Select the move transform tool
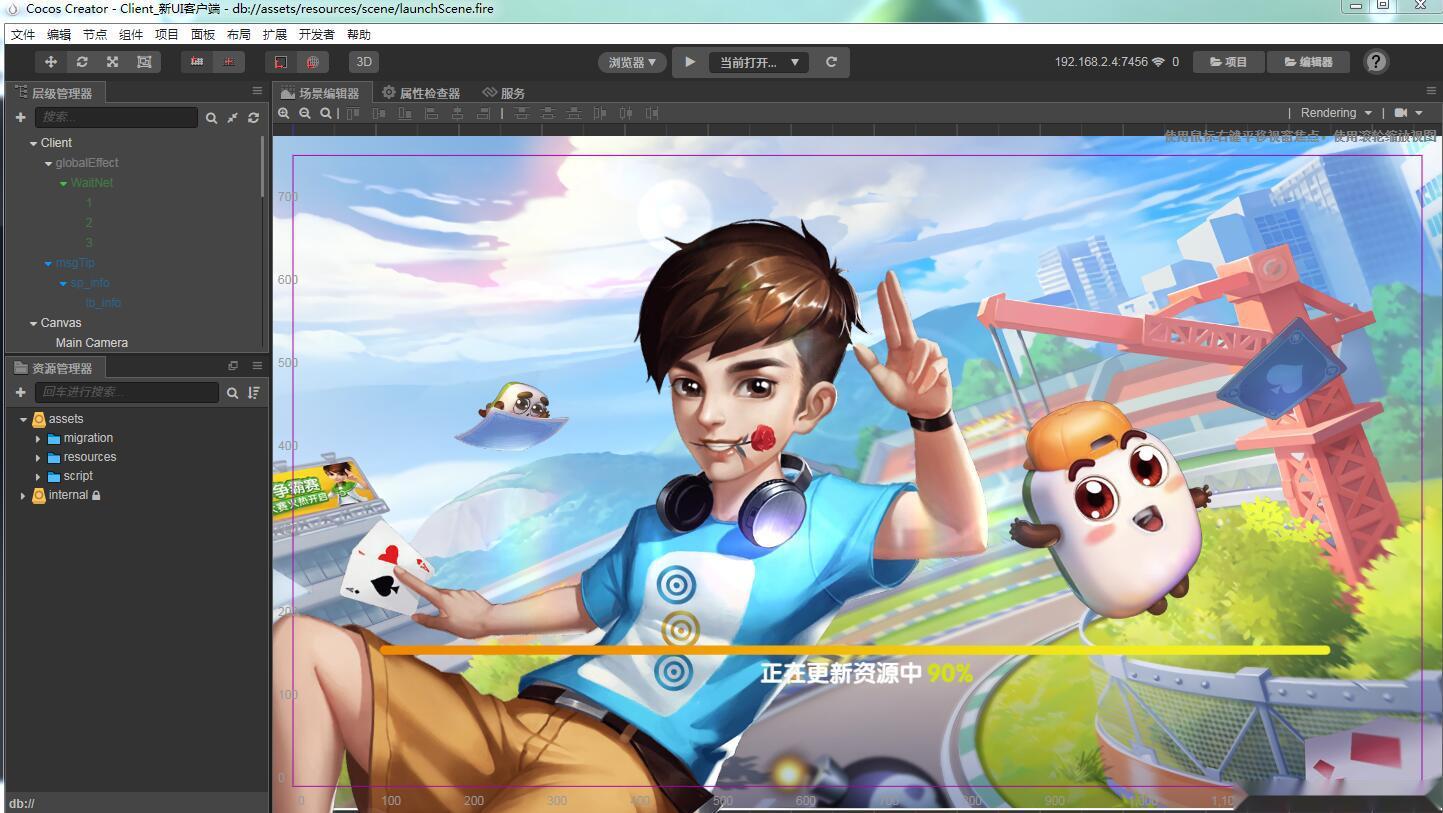Screen dimensions: 1443x813 (x=50, y=62)
